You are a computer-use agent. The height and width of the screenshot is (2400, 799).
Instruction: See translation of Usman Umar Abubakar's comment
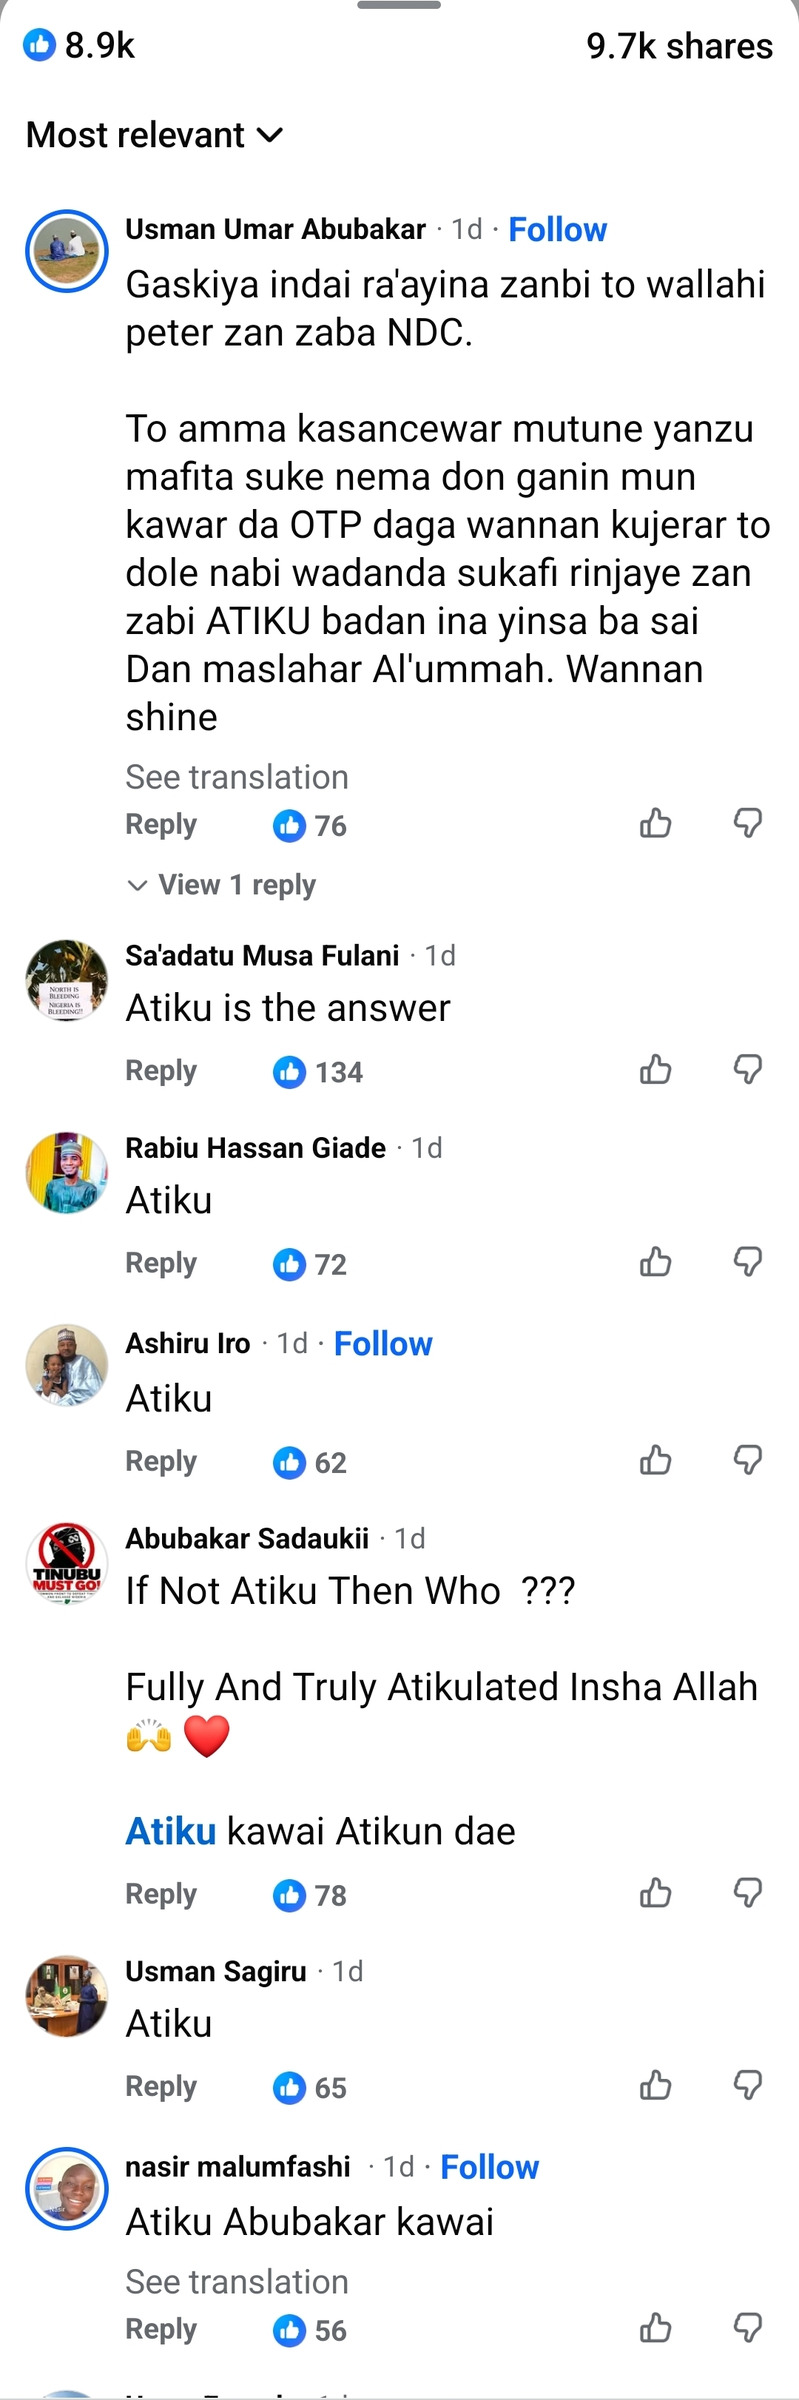[x=237, y=777]
